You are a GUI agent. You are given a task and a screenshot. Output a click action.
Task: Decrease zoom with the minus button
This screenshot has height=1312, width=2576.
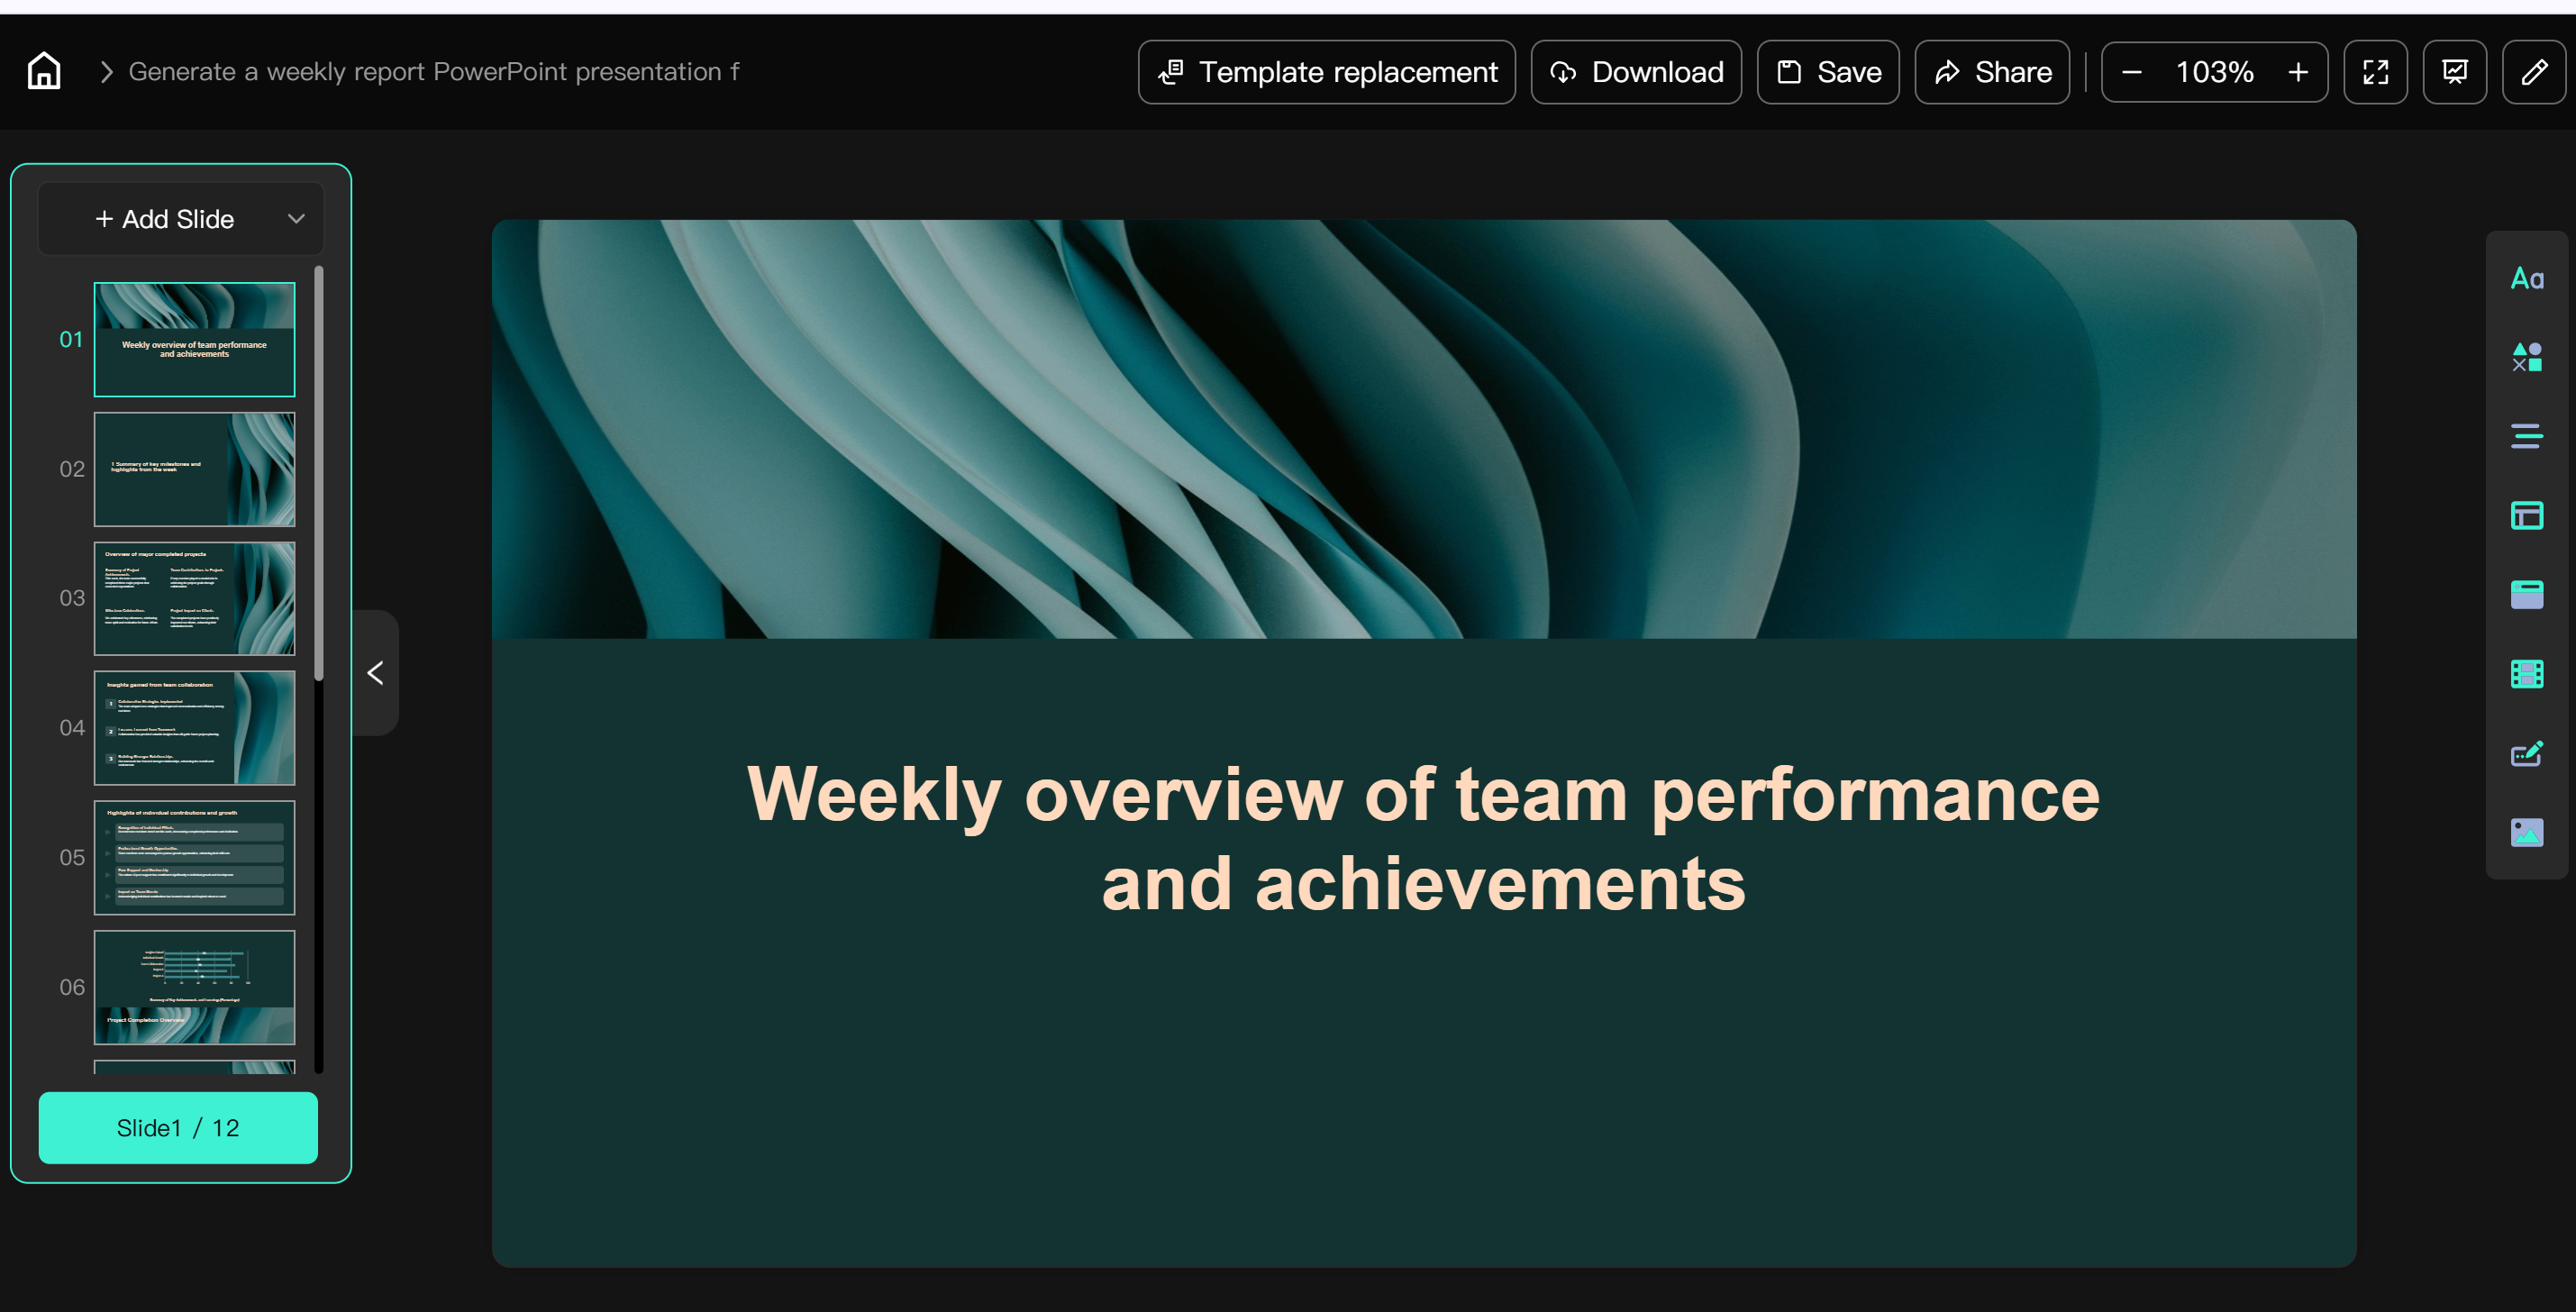[2131, 71]
